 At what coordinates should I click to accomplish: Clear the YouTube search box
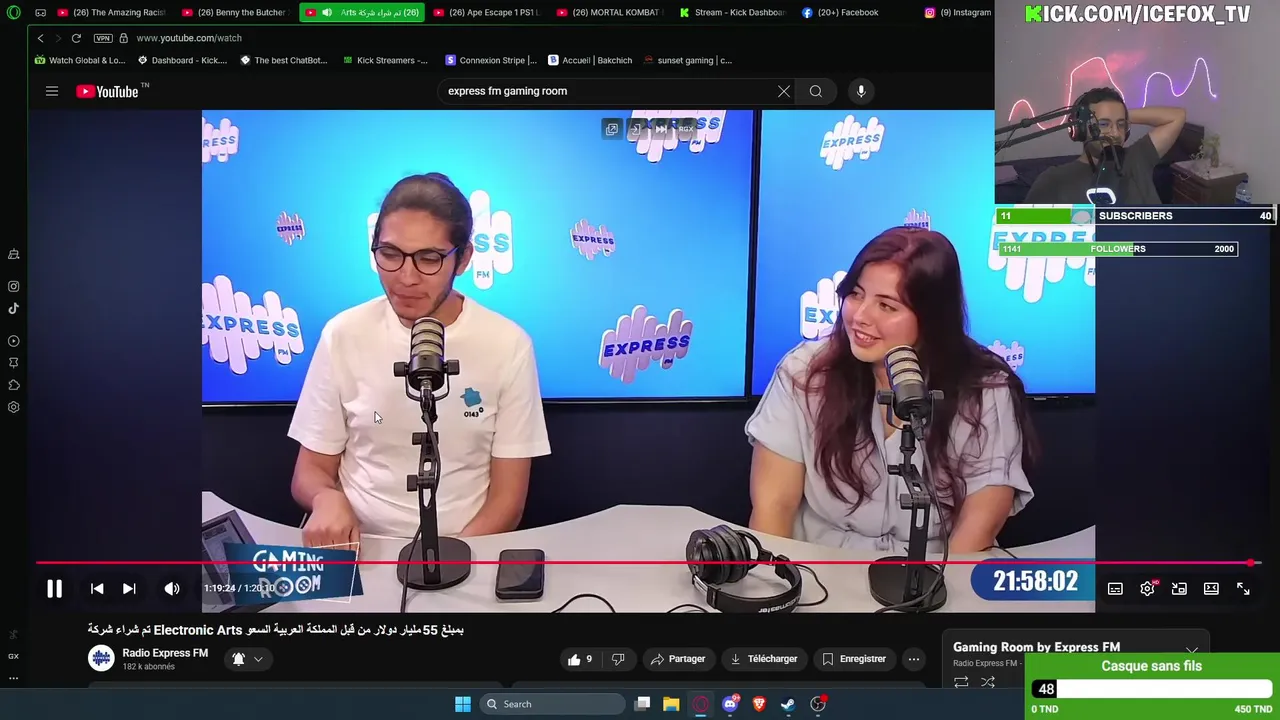(x=784, y=91)
